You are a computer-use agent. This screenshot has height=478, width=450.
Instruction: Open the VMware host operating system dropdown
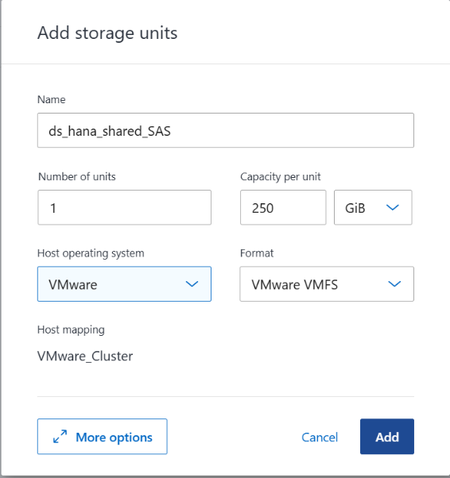pyautogui.click(x=124, y=284)
